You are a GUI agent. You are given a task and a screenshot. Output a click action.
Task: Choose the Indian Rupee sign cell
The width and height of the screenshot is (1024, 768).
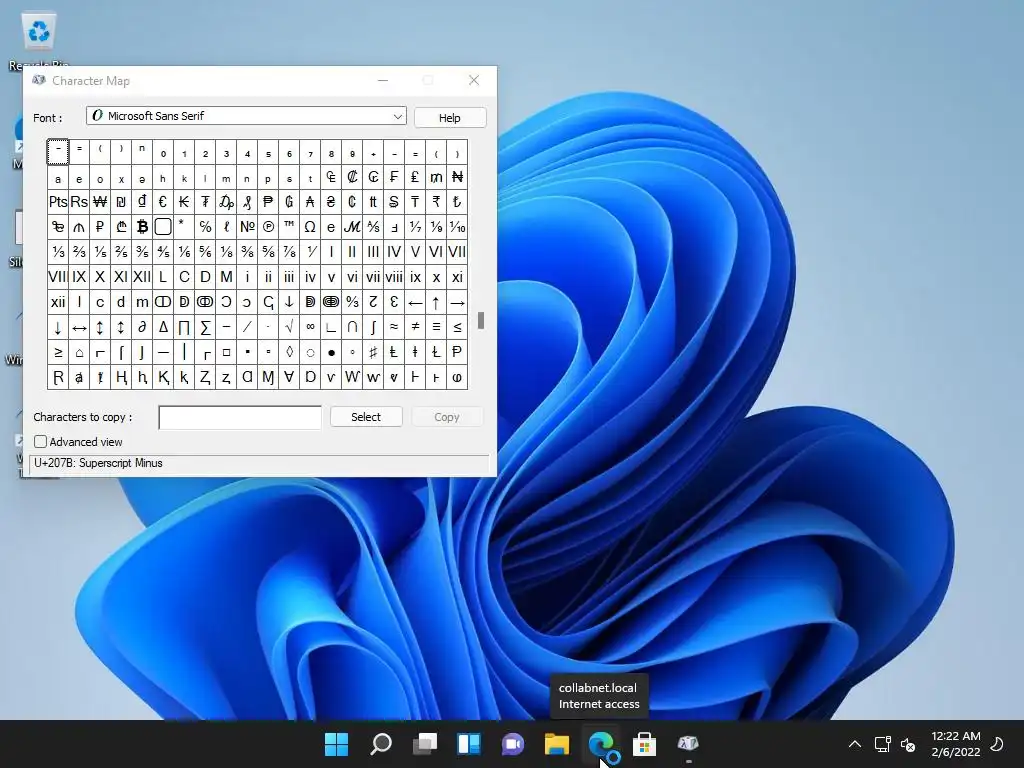436,202
